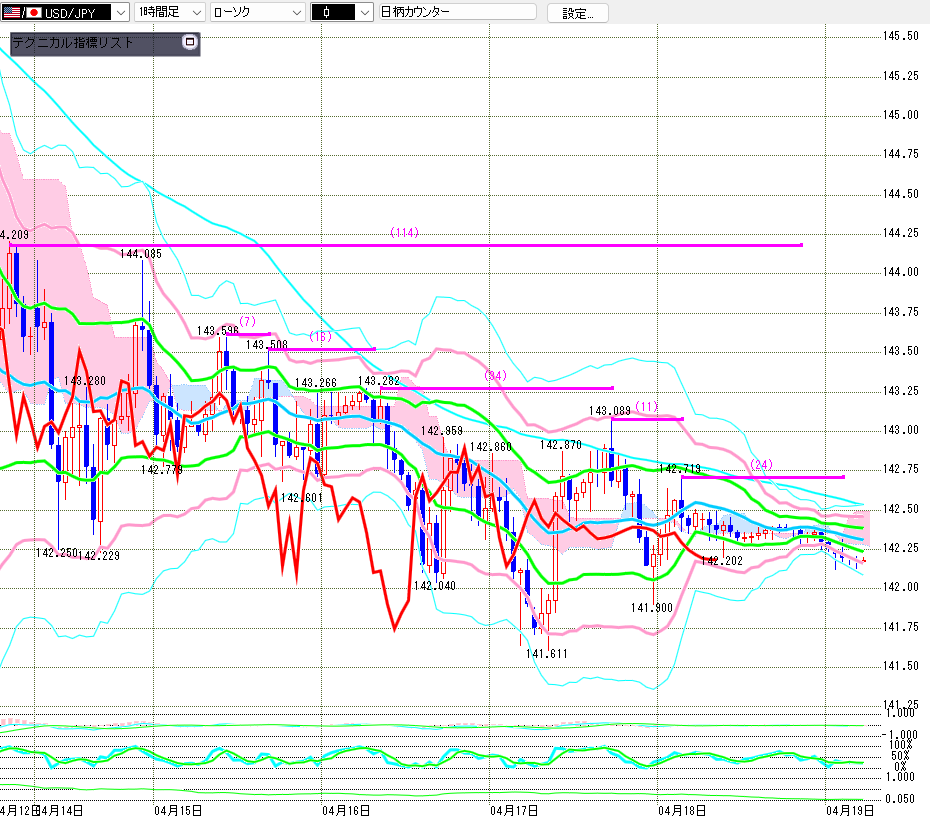
Task: Click the (24) day counter label
Action: click(x=762, y=464)
